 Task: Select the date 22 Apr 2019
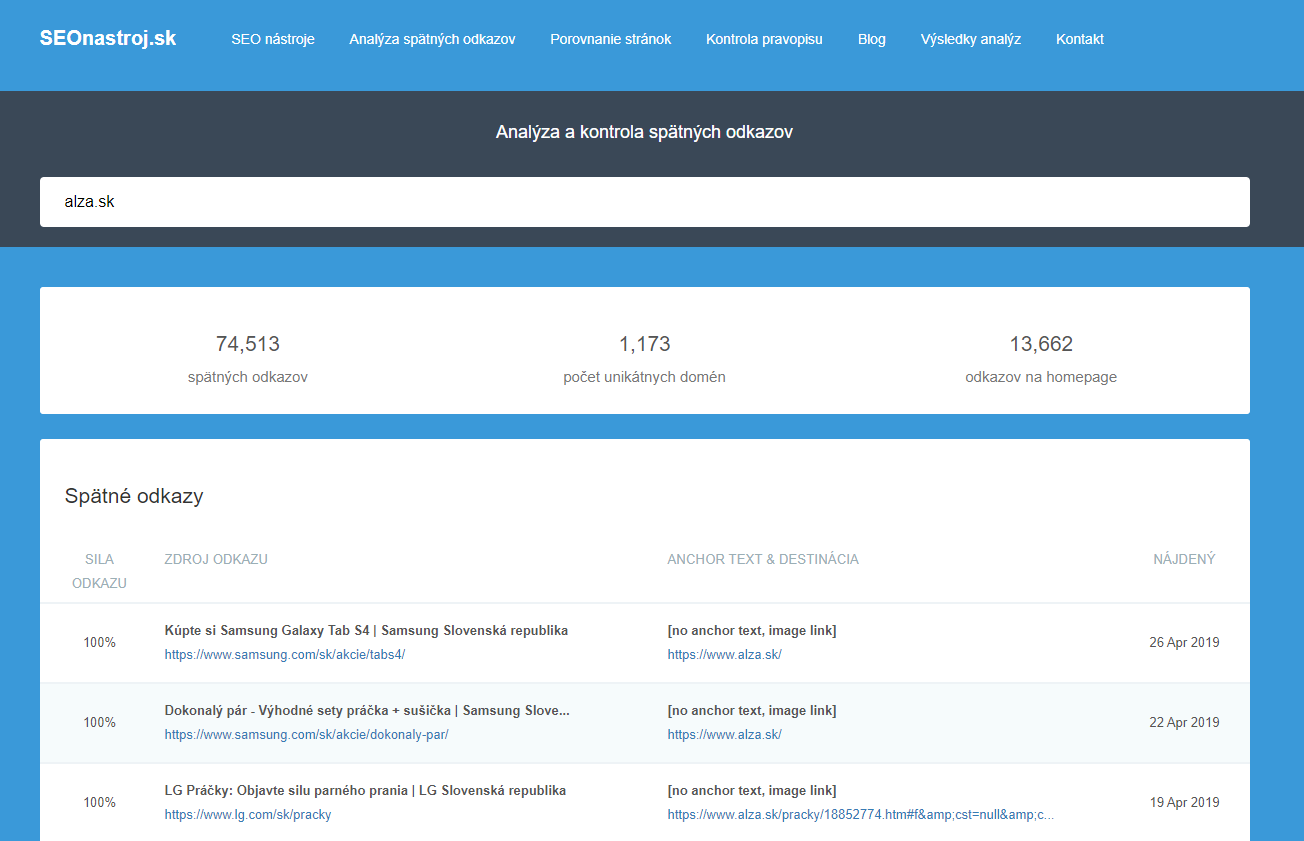point(1184,722)
